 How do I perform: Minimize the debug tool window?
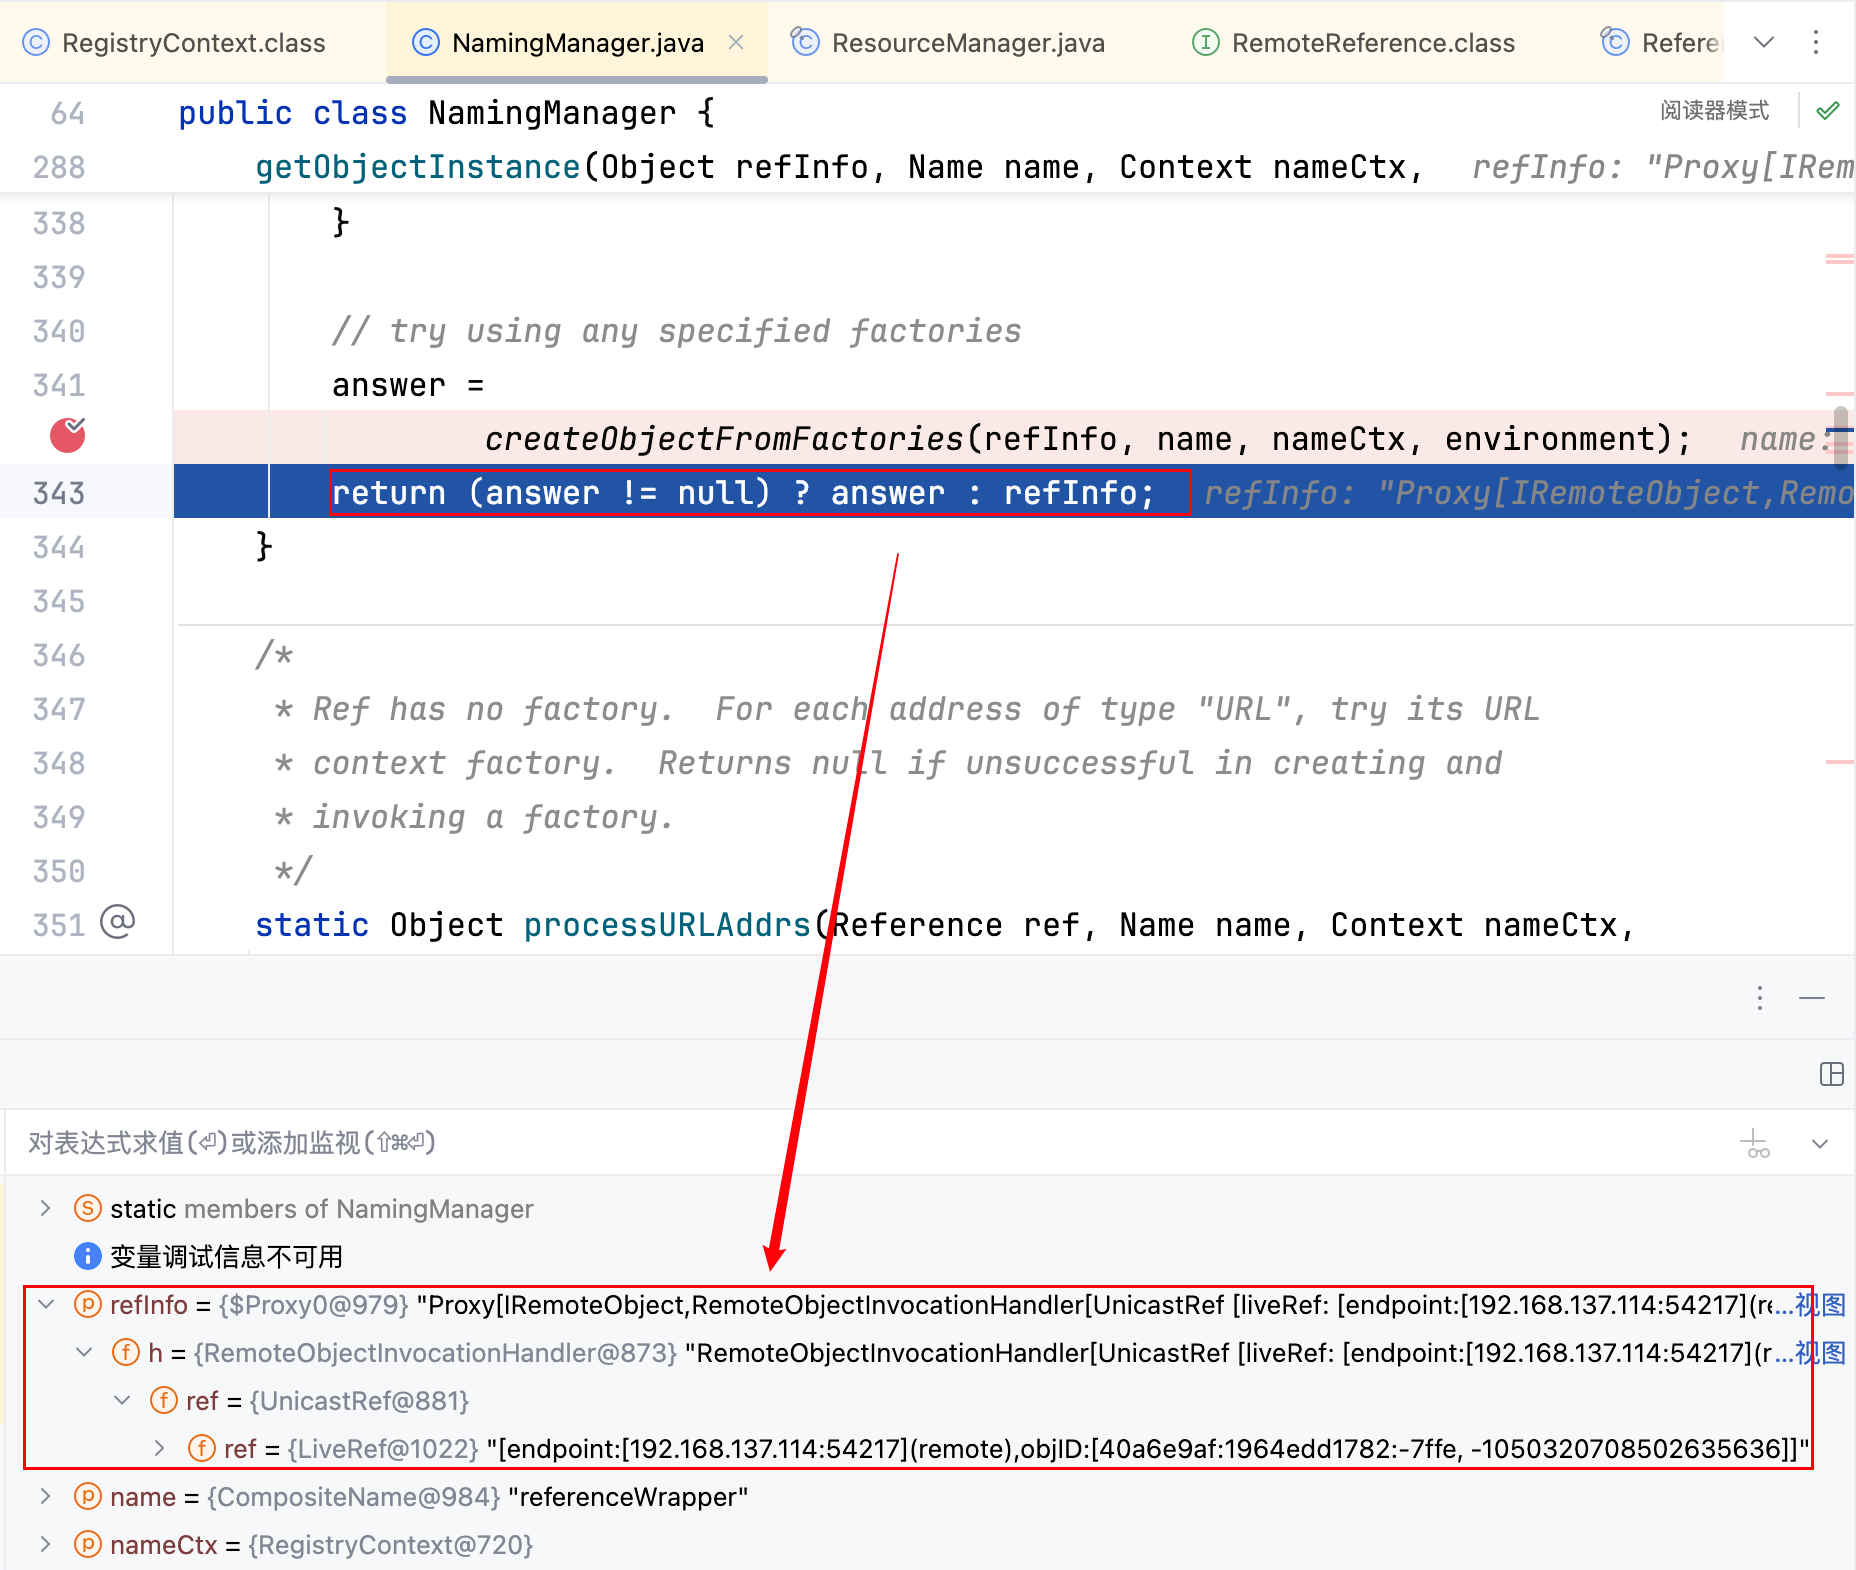click(1812, 998)
